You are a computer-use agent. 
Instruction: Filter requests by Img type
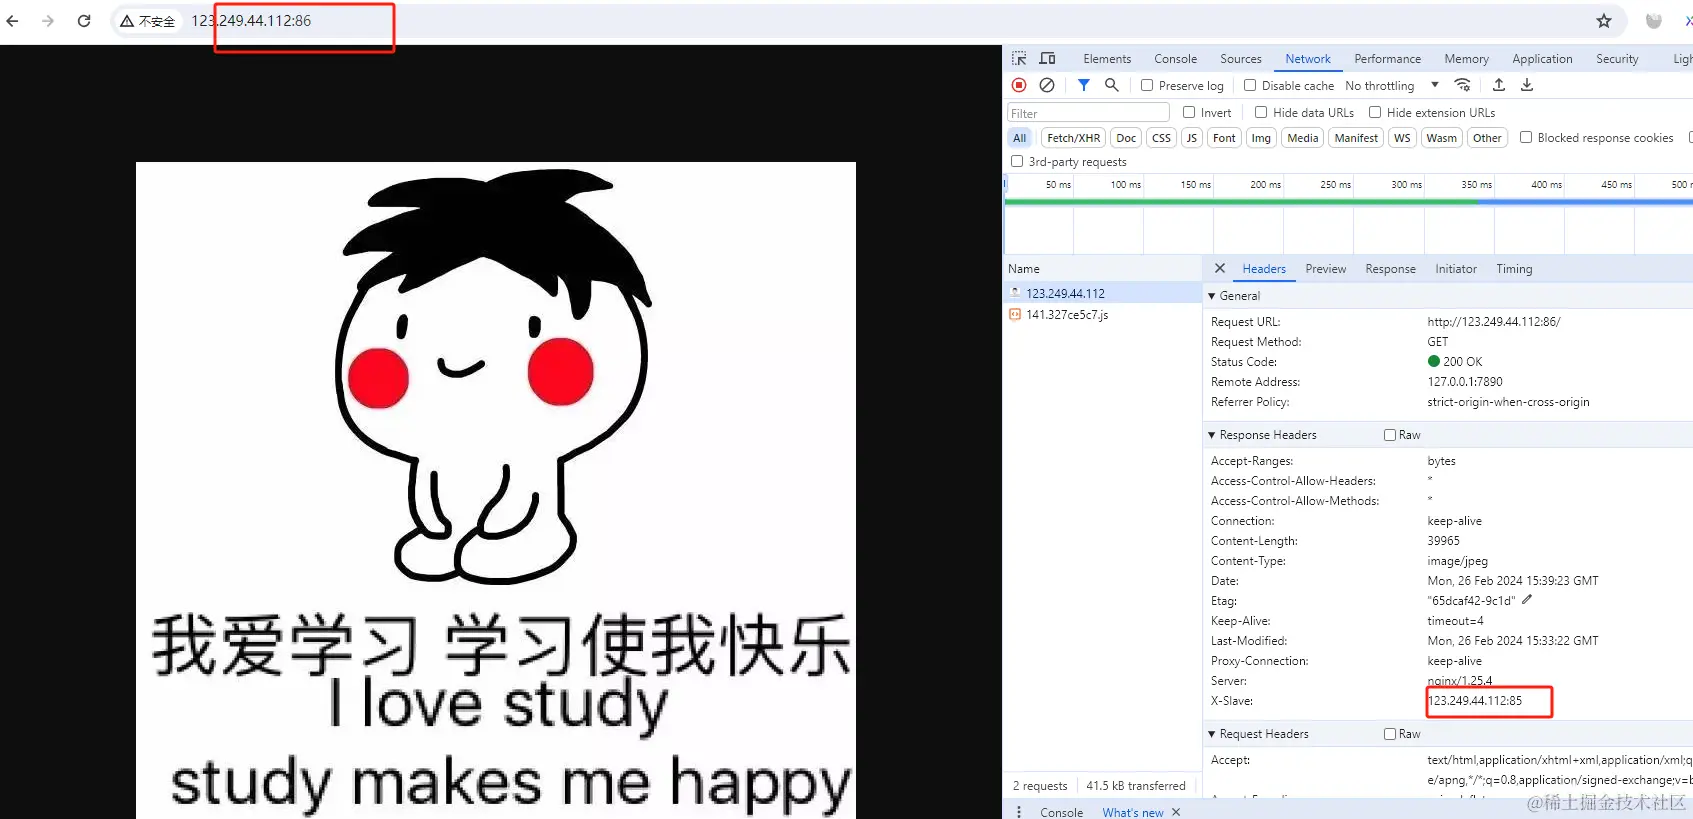(1261, 138)
